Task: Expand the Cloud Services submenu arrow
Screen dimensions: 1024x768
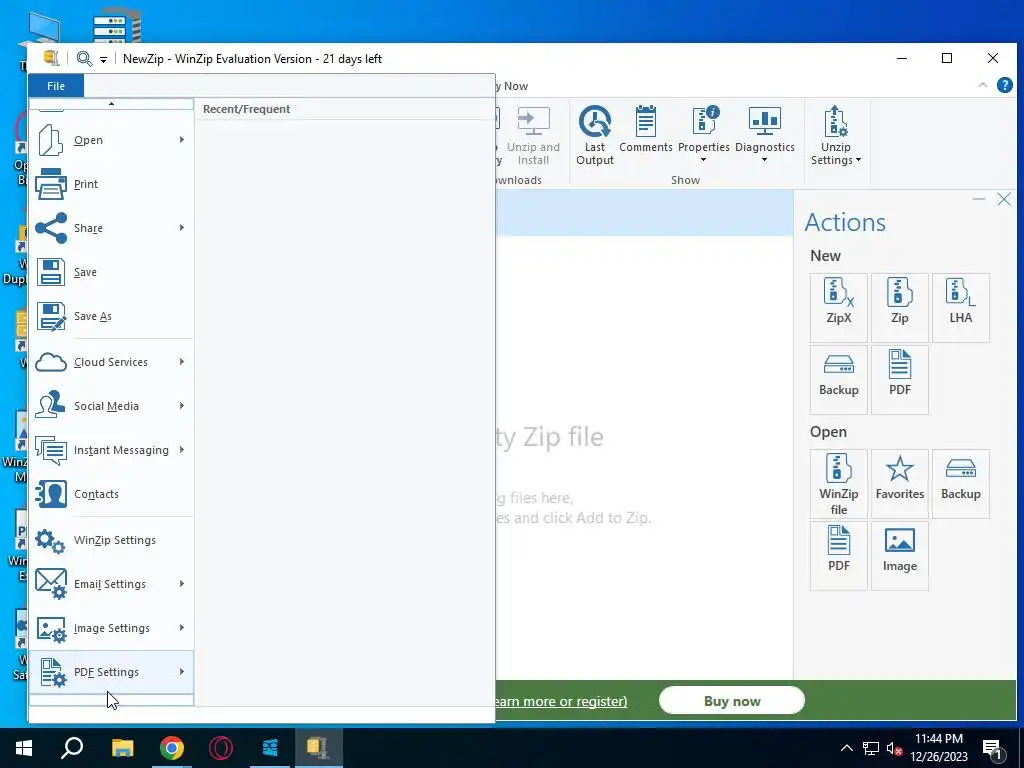Action: [182, 362]
